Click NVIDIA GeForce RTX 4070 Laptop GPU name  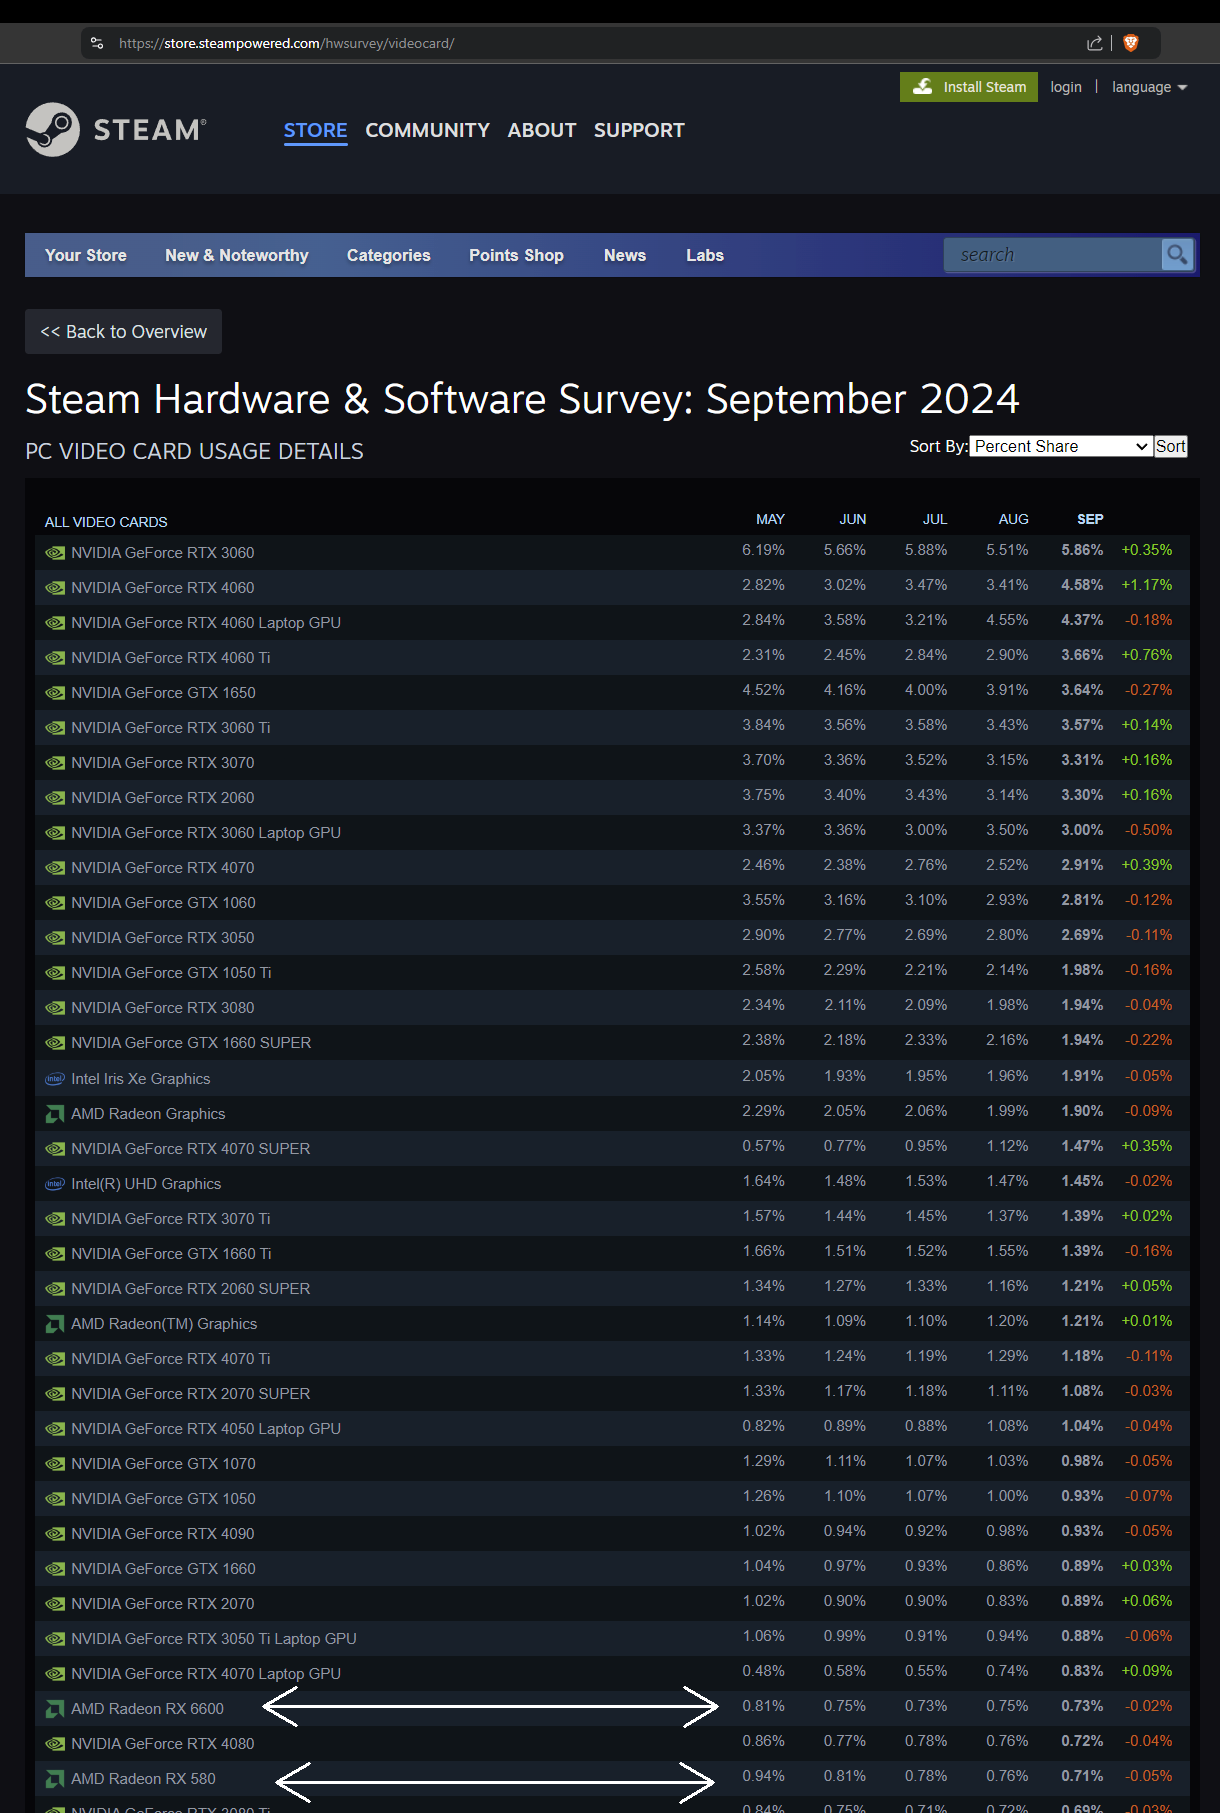(x=206, y=1674)
